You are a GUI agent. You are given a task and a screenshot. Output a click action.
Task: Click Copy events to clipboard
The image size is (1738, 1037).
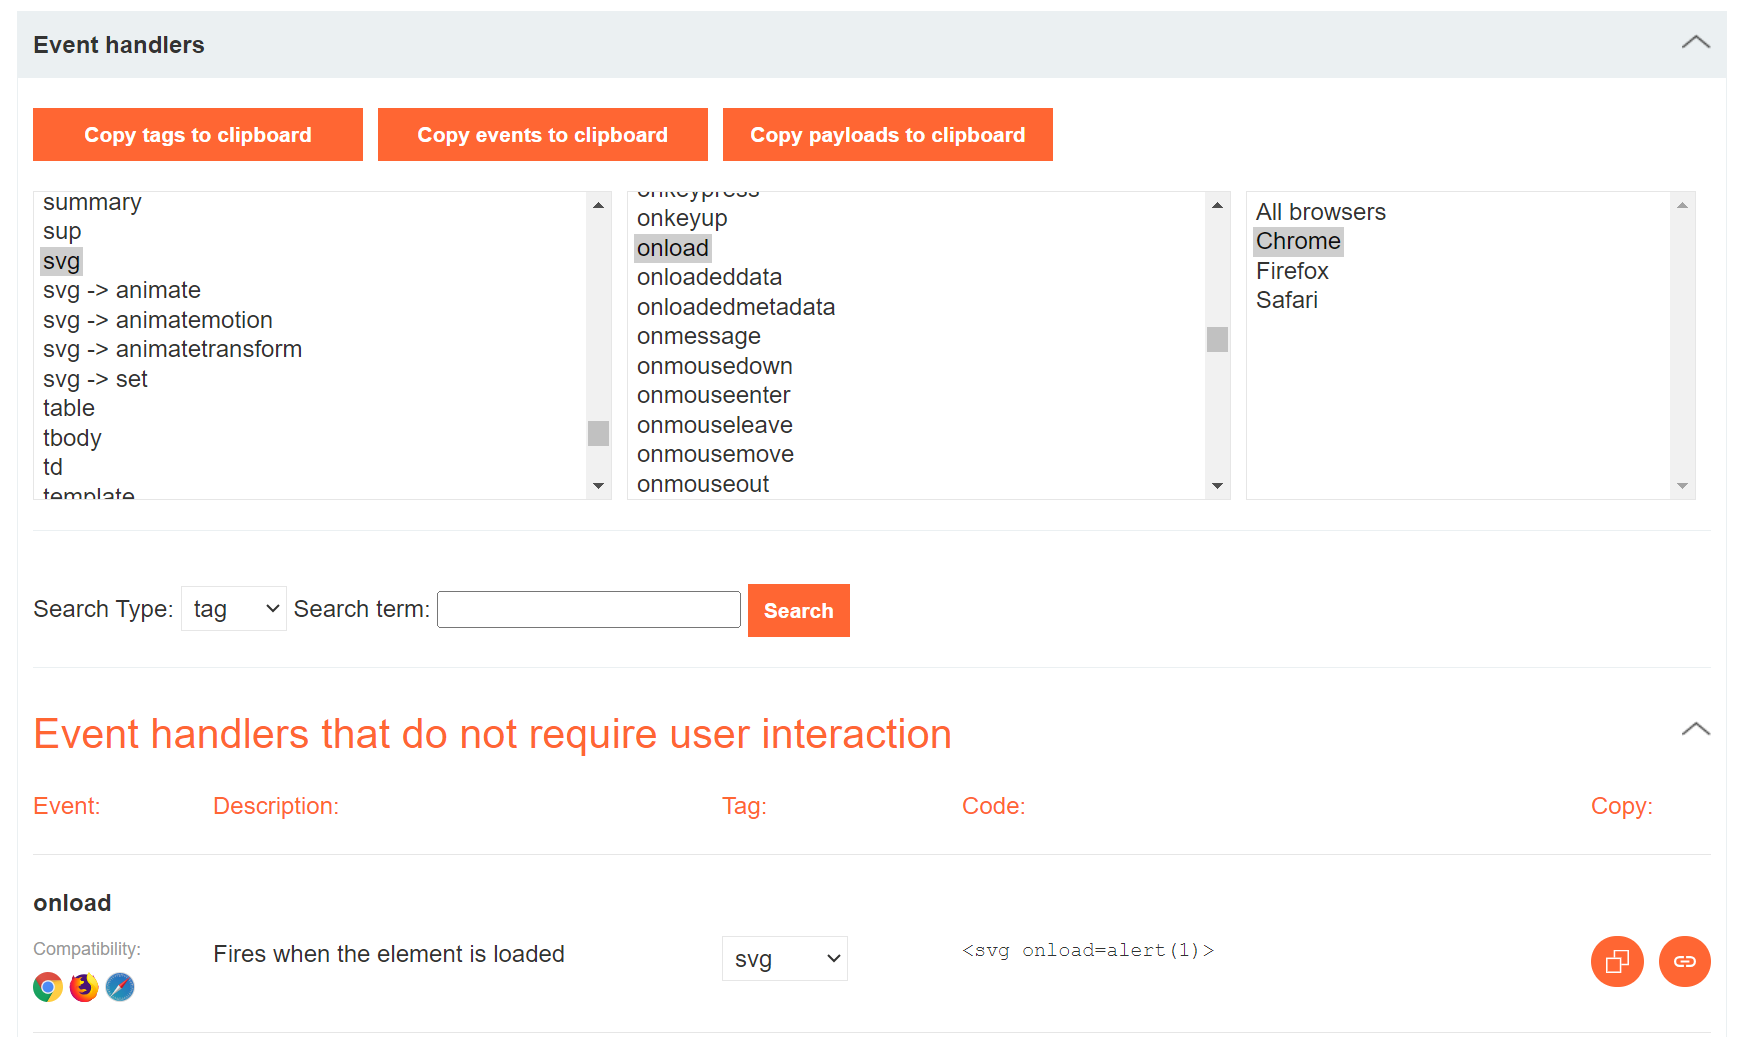pos(543,135)
